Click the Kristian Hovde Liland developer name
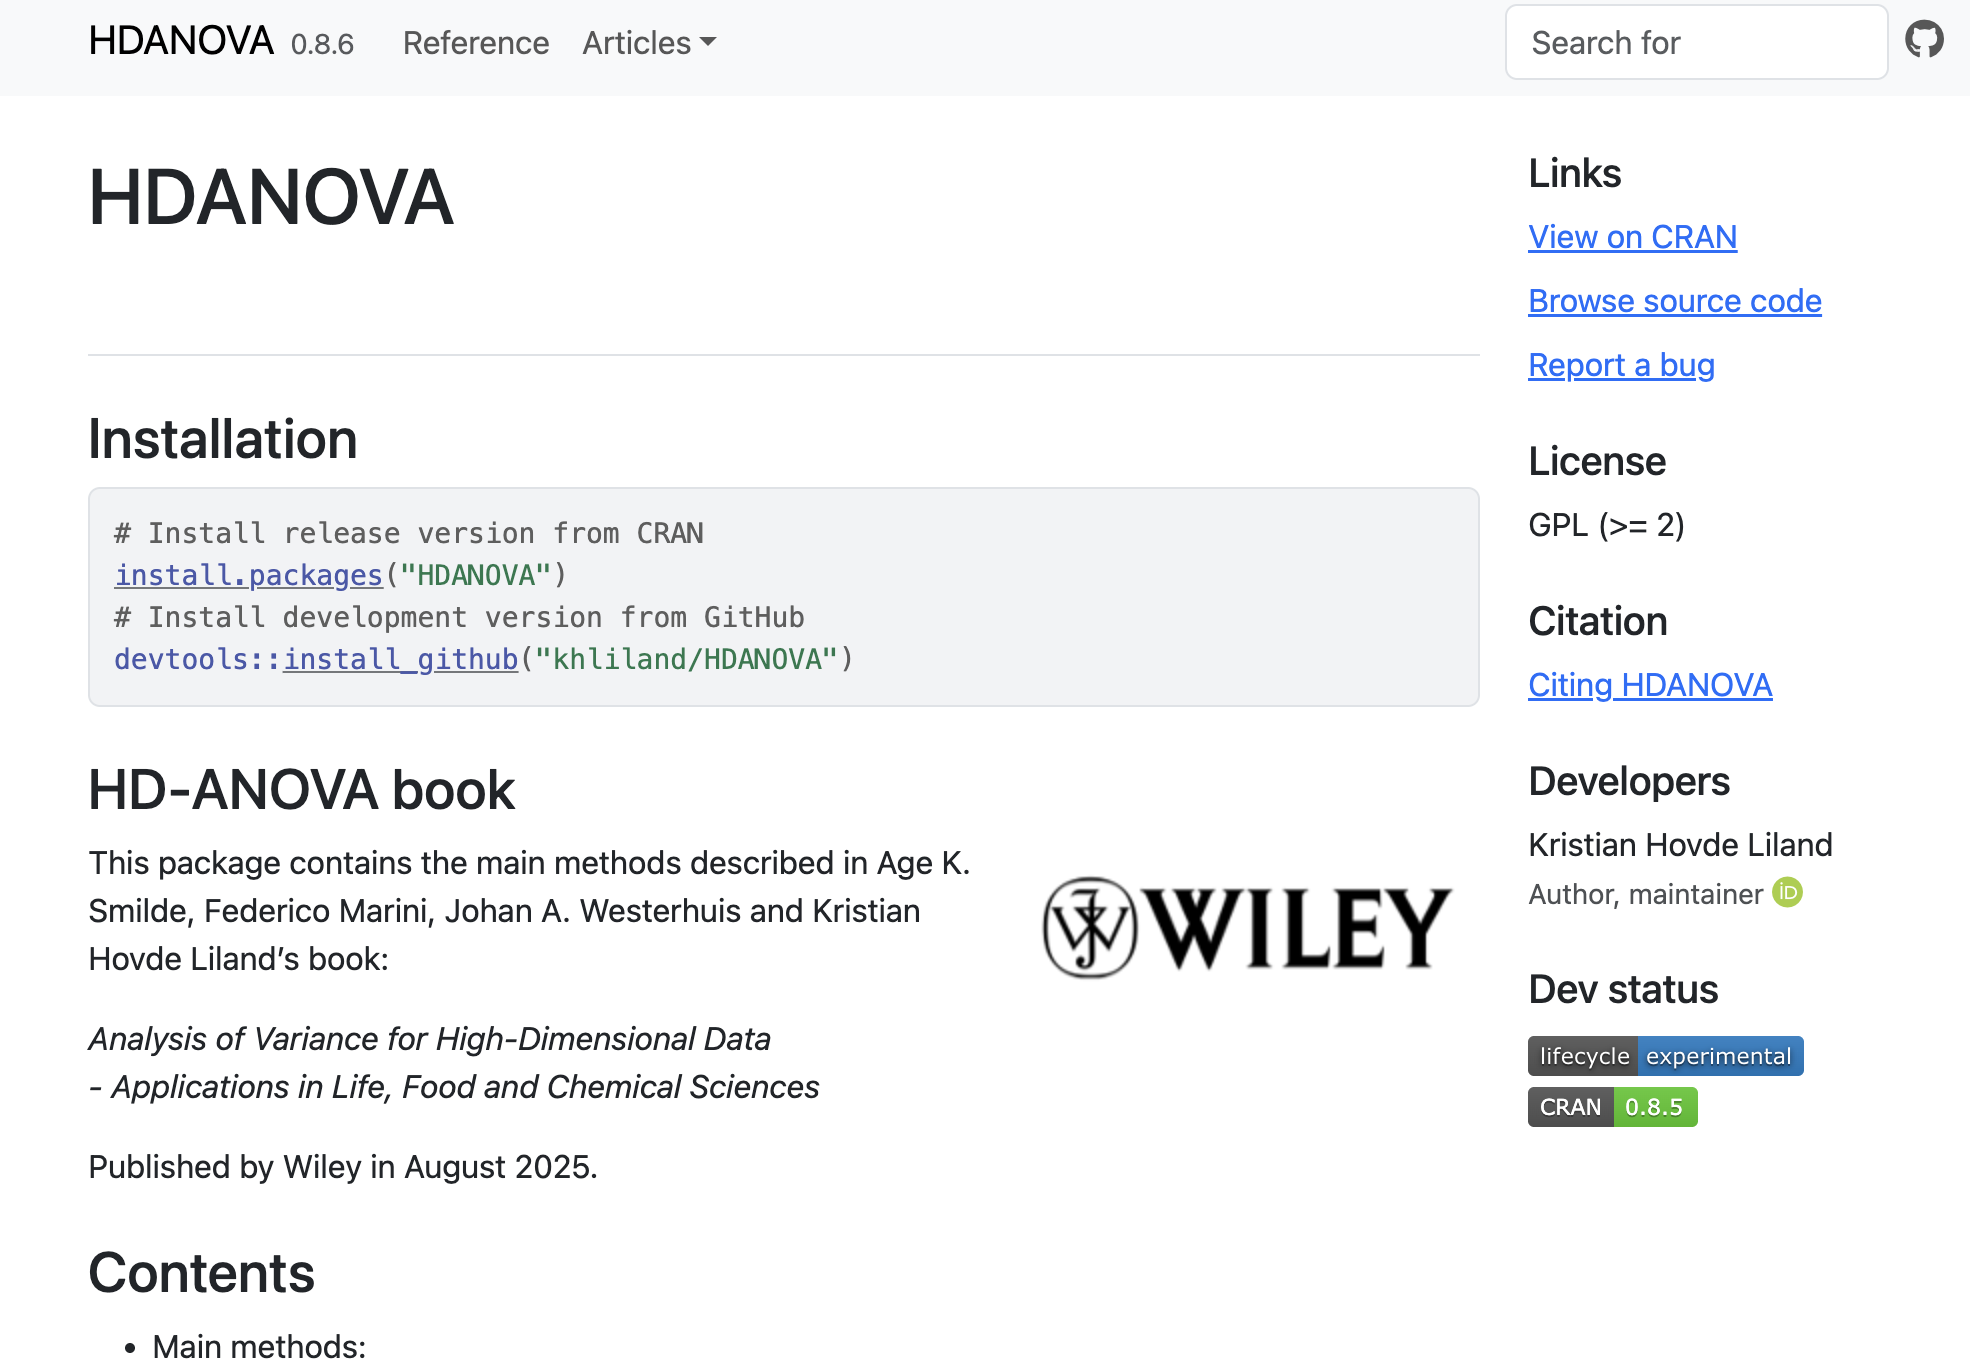 point(1680,845)
